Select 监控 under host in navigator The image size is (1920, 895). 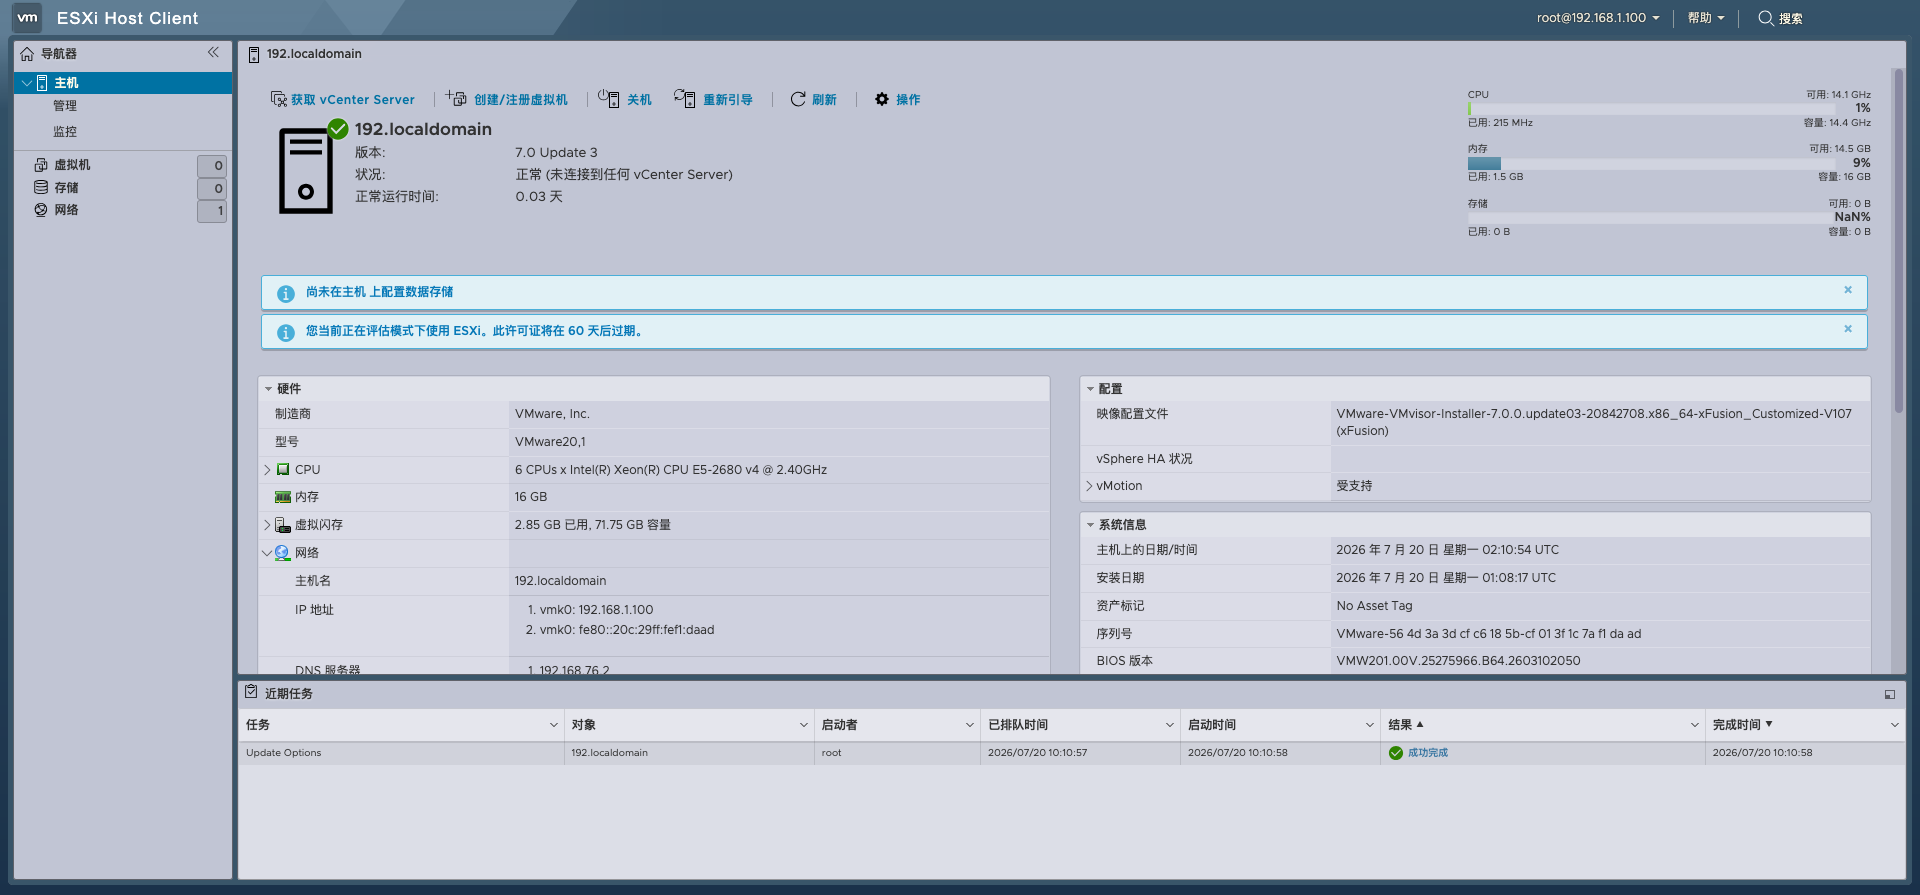[65, 132]
